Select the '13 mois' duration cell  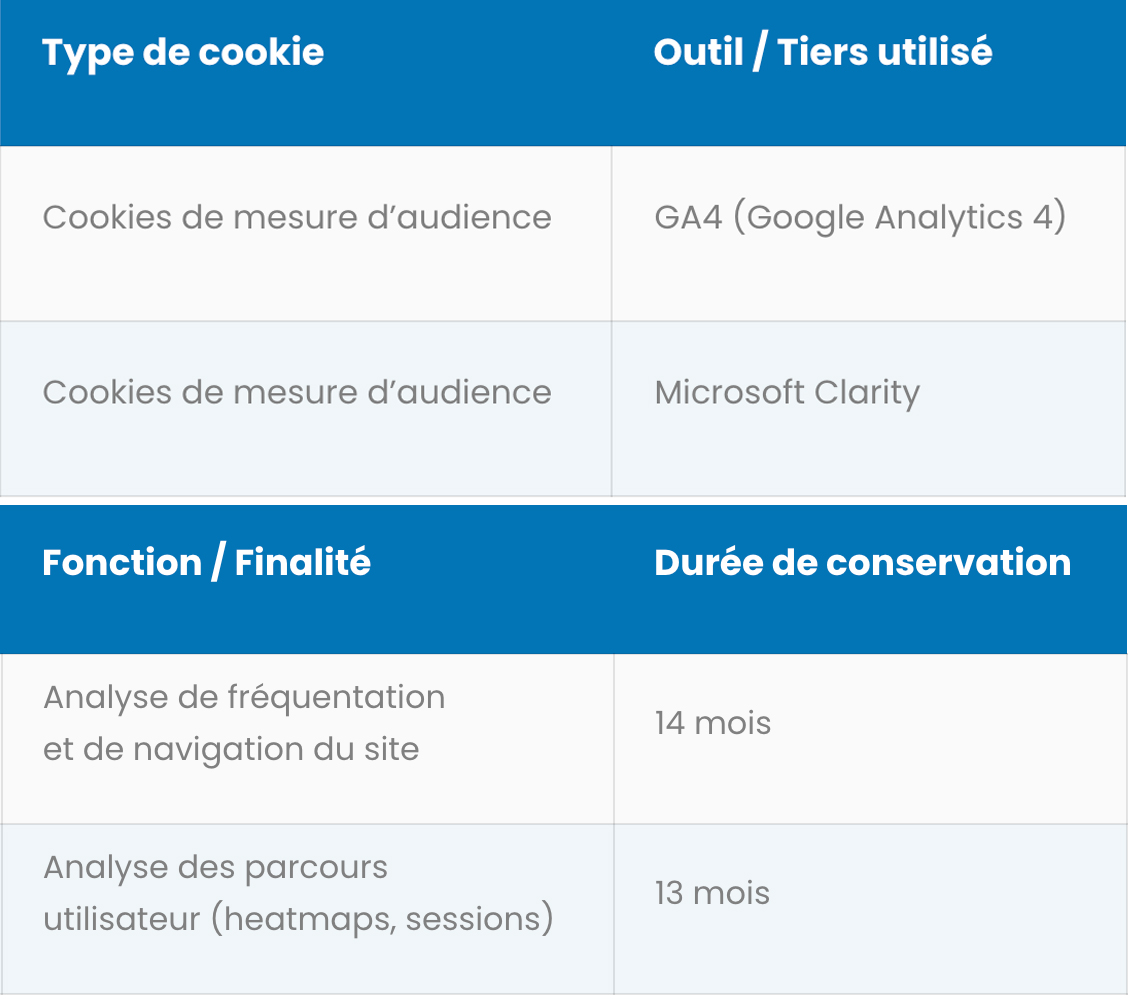coord(871,910)
